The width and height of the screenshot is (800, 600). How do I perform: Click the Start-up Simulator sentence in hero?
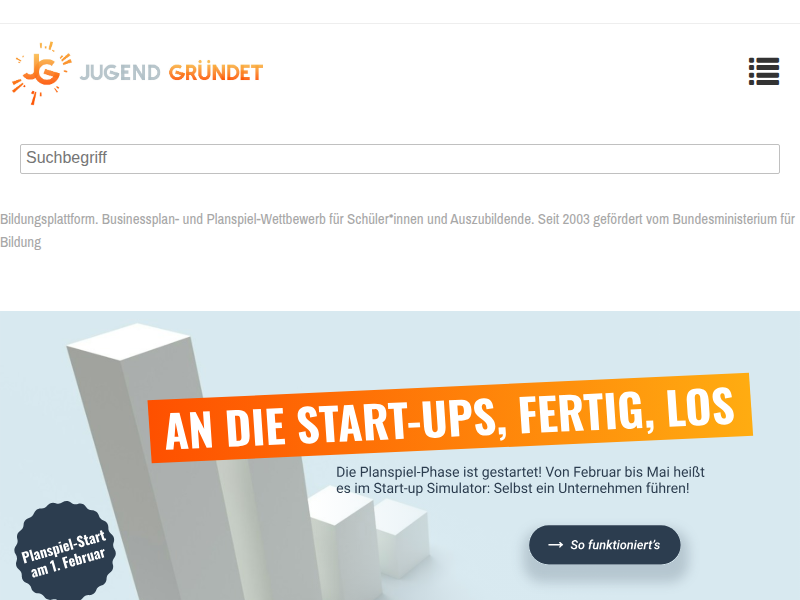pos(512,488)
